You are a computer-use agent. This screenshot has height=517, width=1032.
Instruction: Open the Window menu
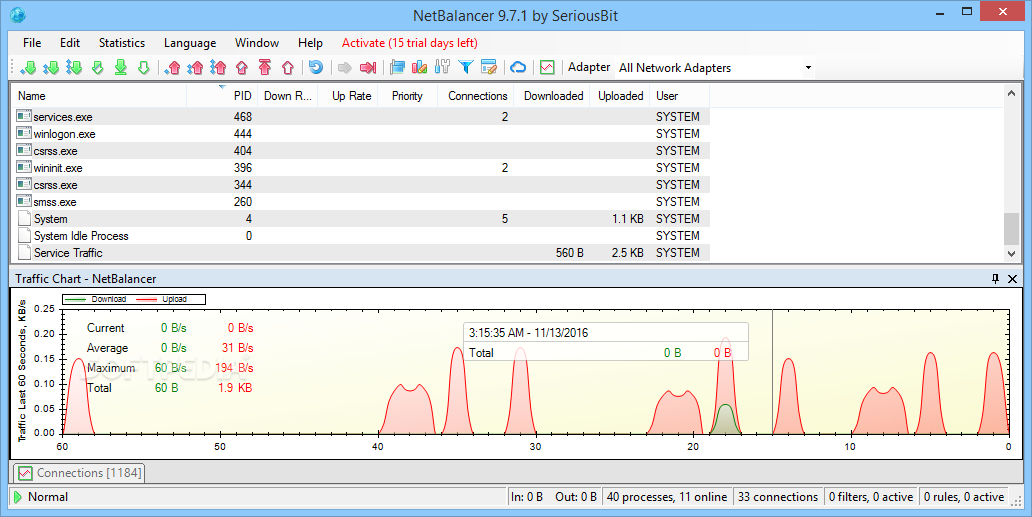pos(257,43)
